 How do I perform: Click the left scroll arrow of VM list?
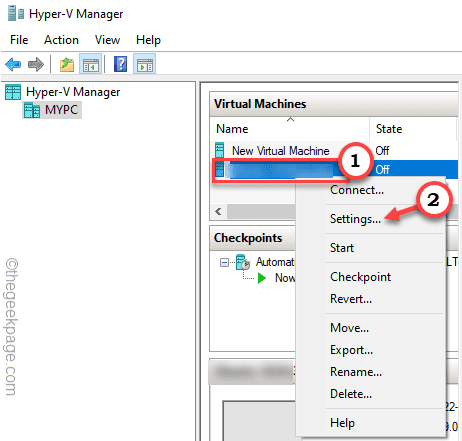coord(218,211)
